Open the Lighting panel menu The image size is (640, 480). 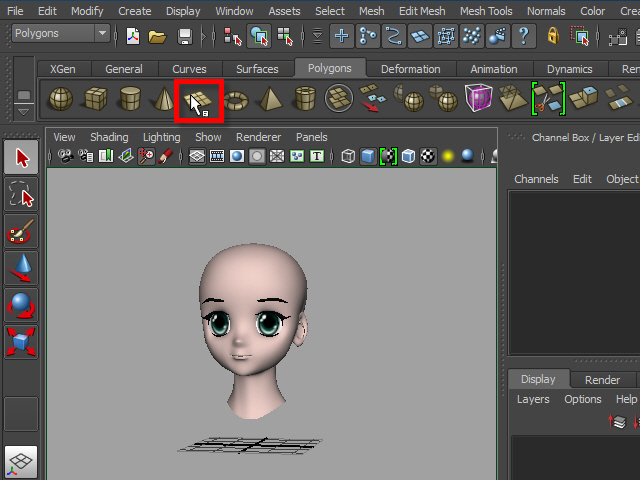coord(162,137)
